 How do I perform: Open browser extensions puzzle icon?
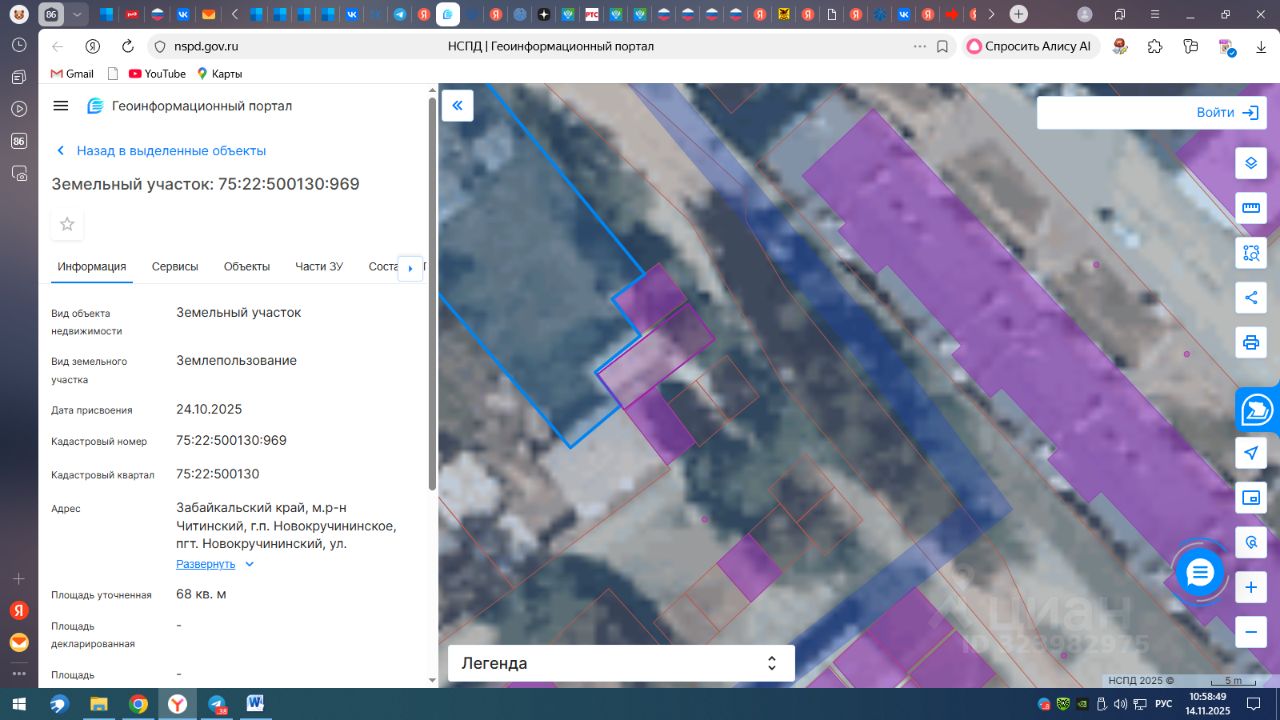click(x=1155, y=46)
